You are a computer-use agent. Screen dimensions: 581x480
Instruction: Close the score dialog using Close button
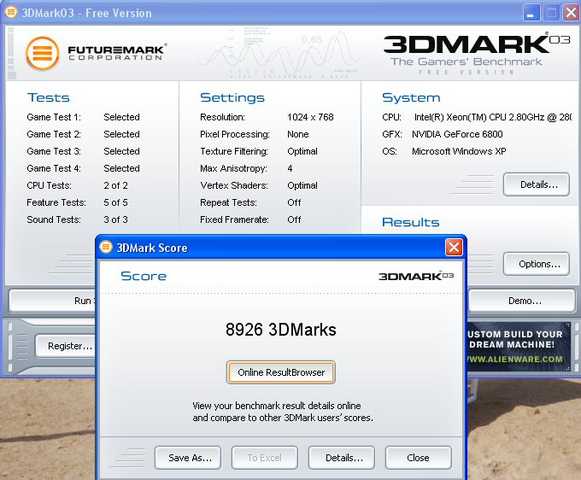point(418,458)
